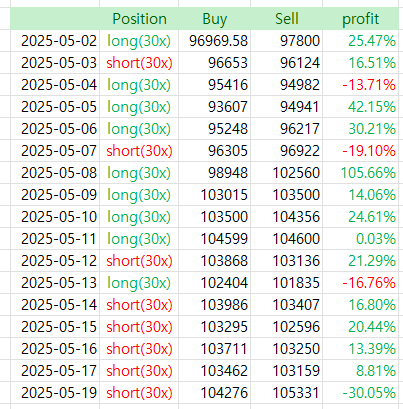The width and height of the screenshot is (403, 409).
Task: Click Sell value 104356
Action: (x=286, y=217)
